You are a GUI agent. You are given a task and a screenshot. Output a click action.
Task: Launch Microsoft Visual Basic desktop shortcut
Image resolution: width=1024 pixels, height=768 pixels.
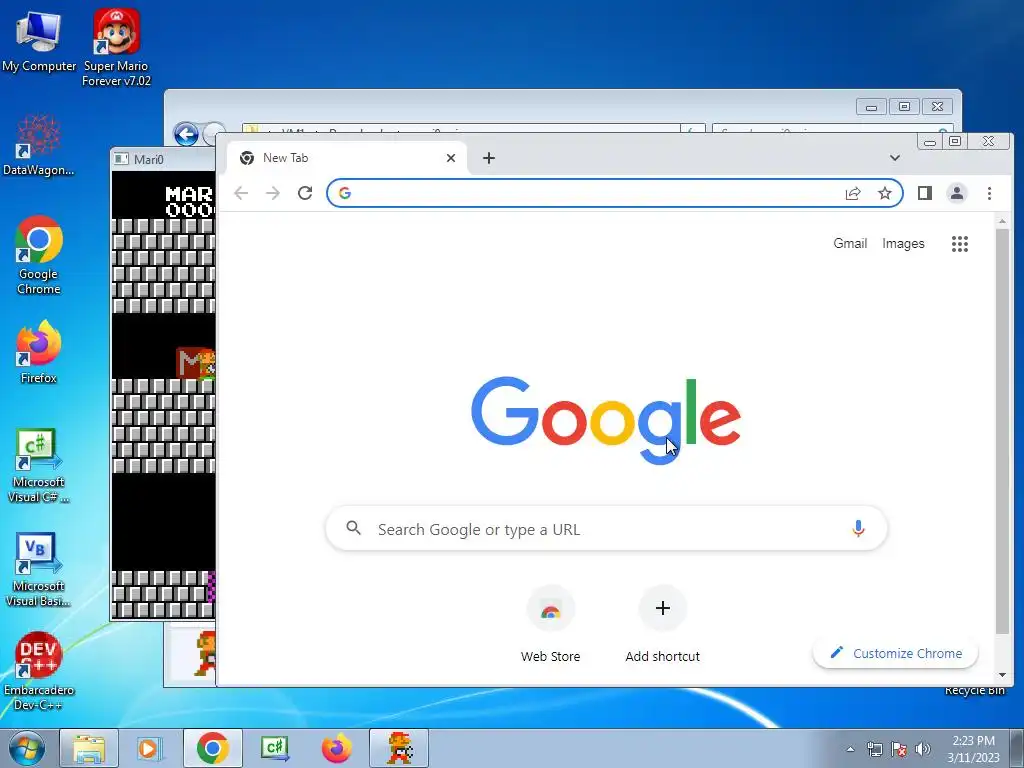(x=39, y=570)
